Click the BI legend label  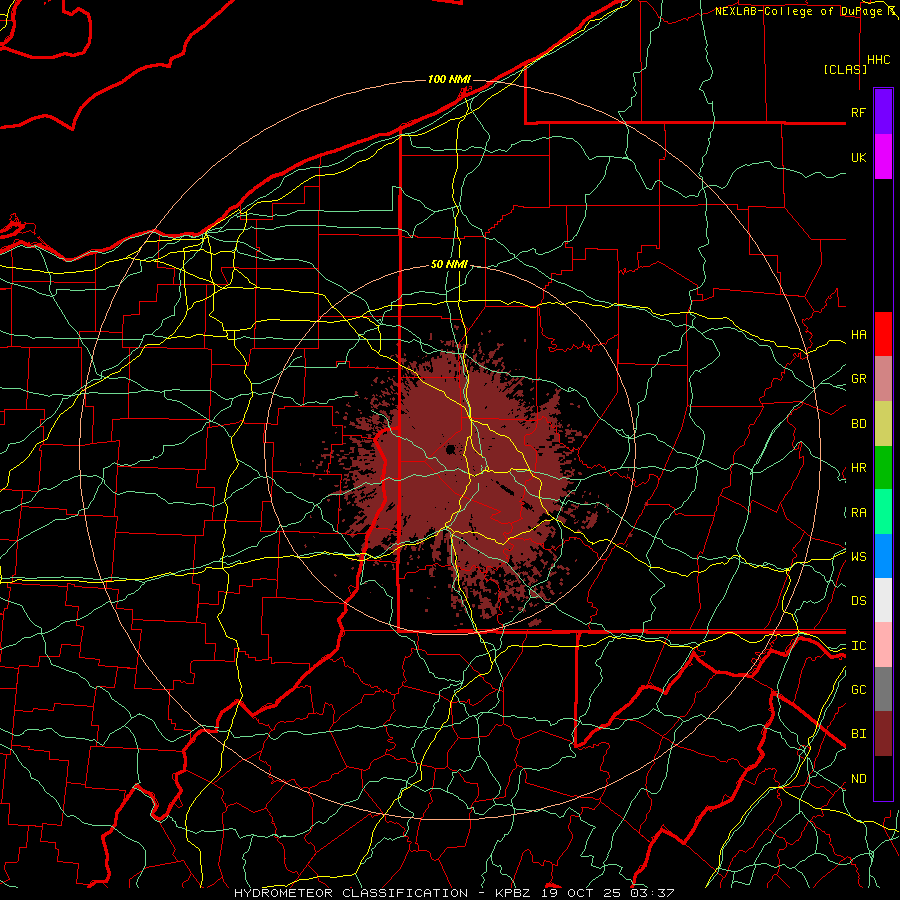858,734
